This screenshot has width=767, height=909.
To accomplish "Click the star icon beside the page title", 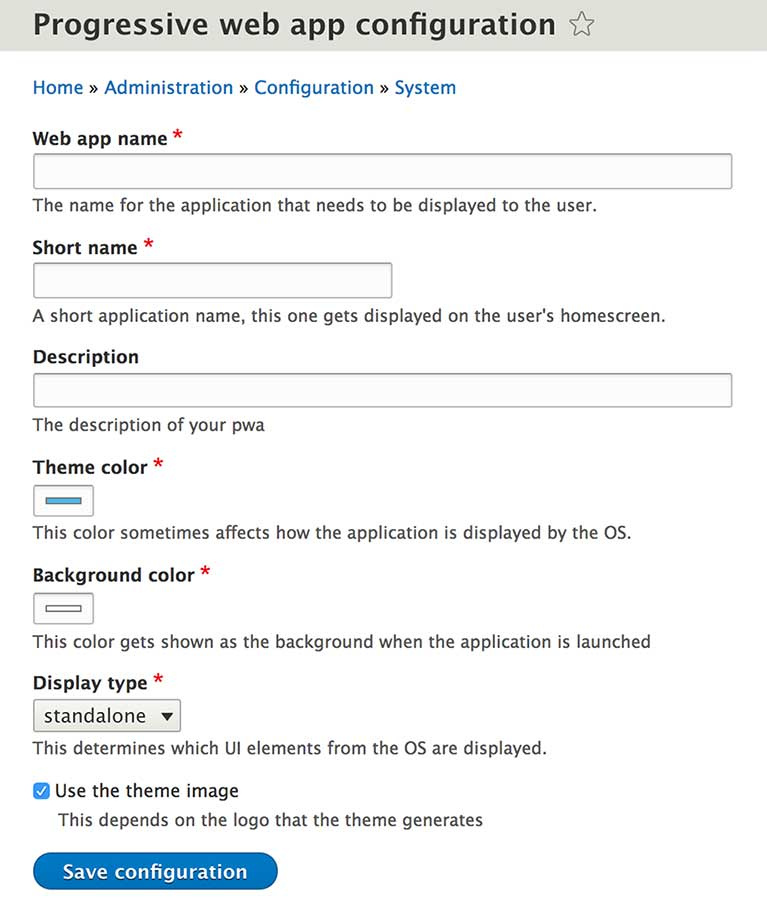I will tap(581, 26).
